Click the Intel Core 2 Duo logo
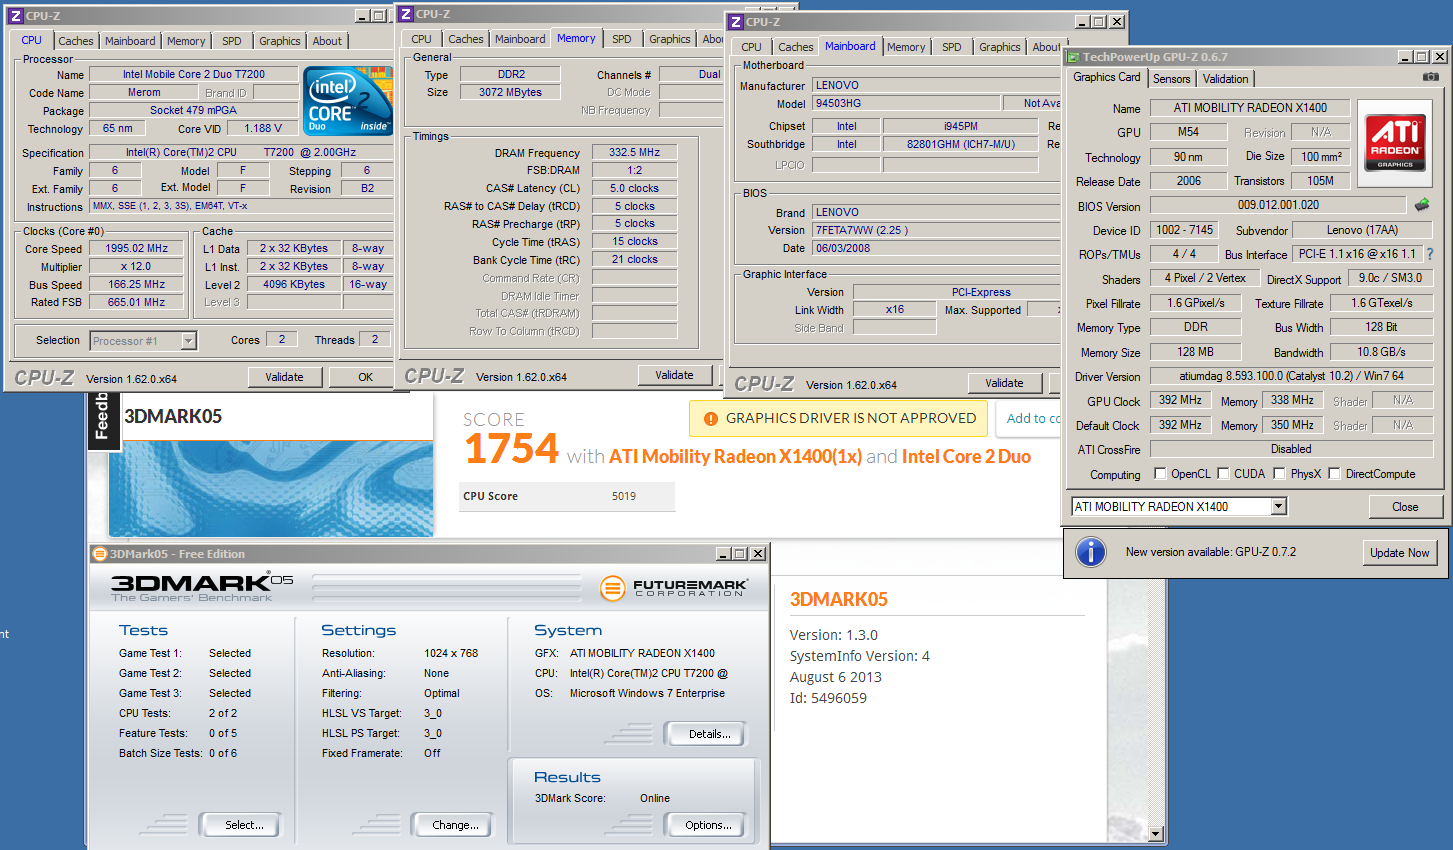The width and height of the screenshot is (1453, 850). coord(347,100)
